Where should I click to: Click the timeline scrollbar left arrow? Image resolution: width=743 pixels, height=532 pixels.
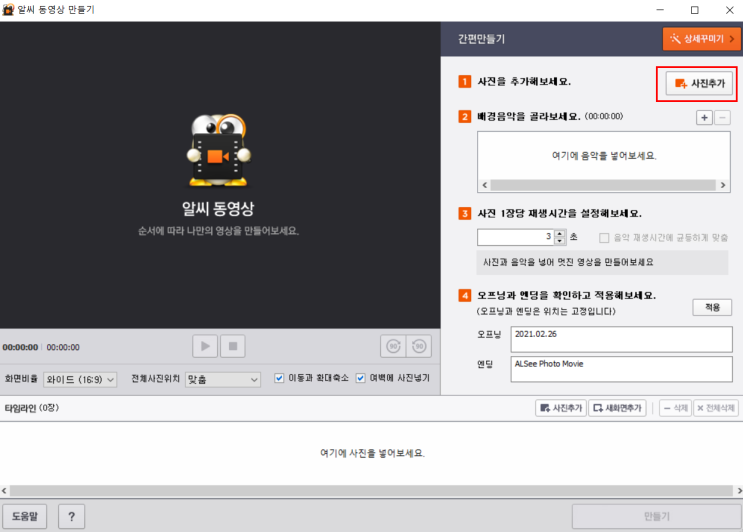[4, 491]
